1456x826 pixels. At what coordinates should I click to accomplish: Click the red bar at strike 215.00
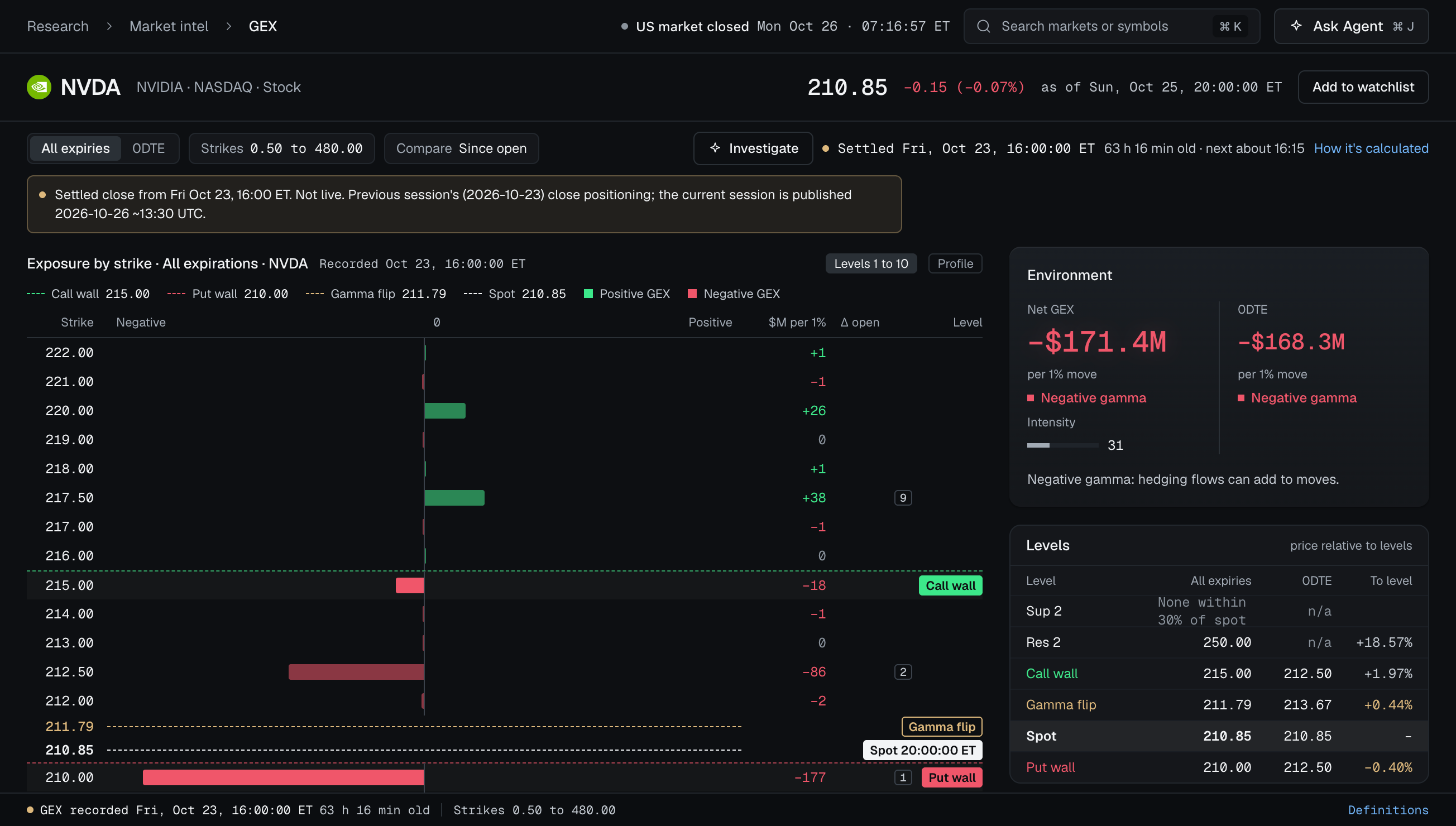click(410, 586)
